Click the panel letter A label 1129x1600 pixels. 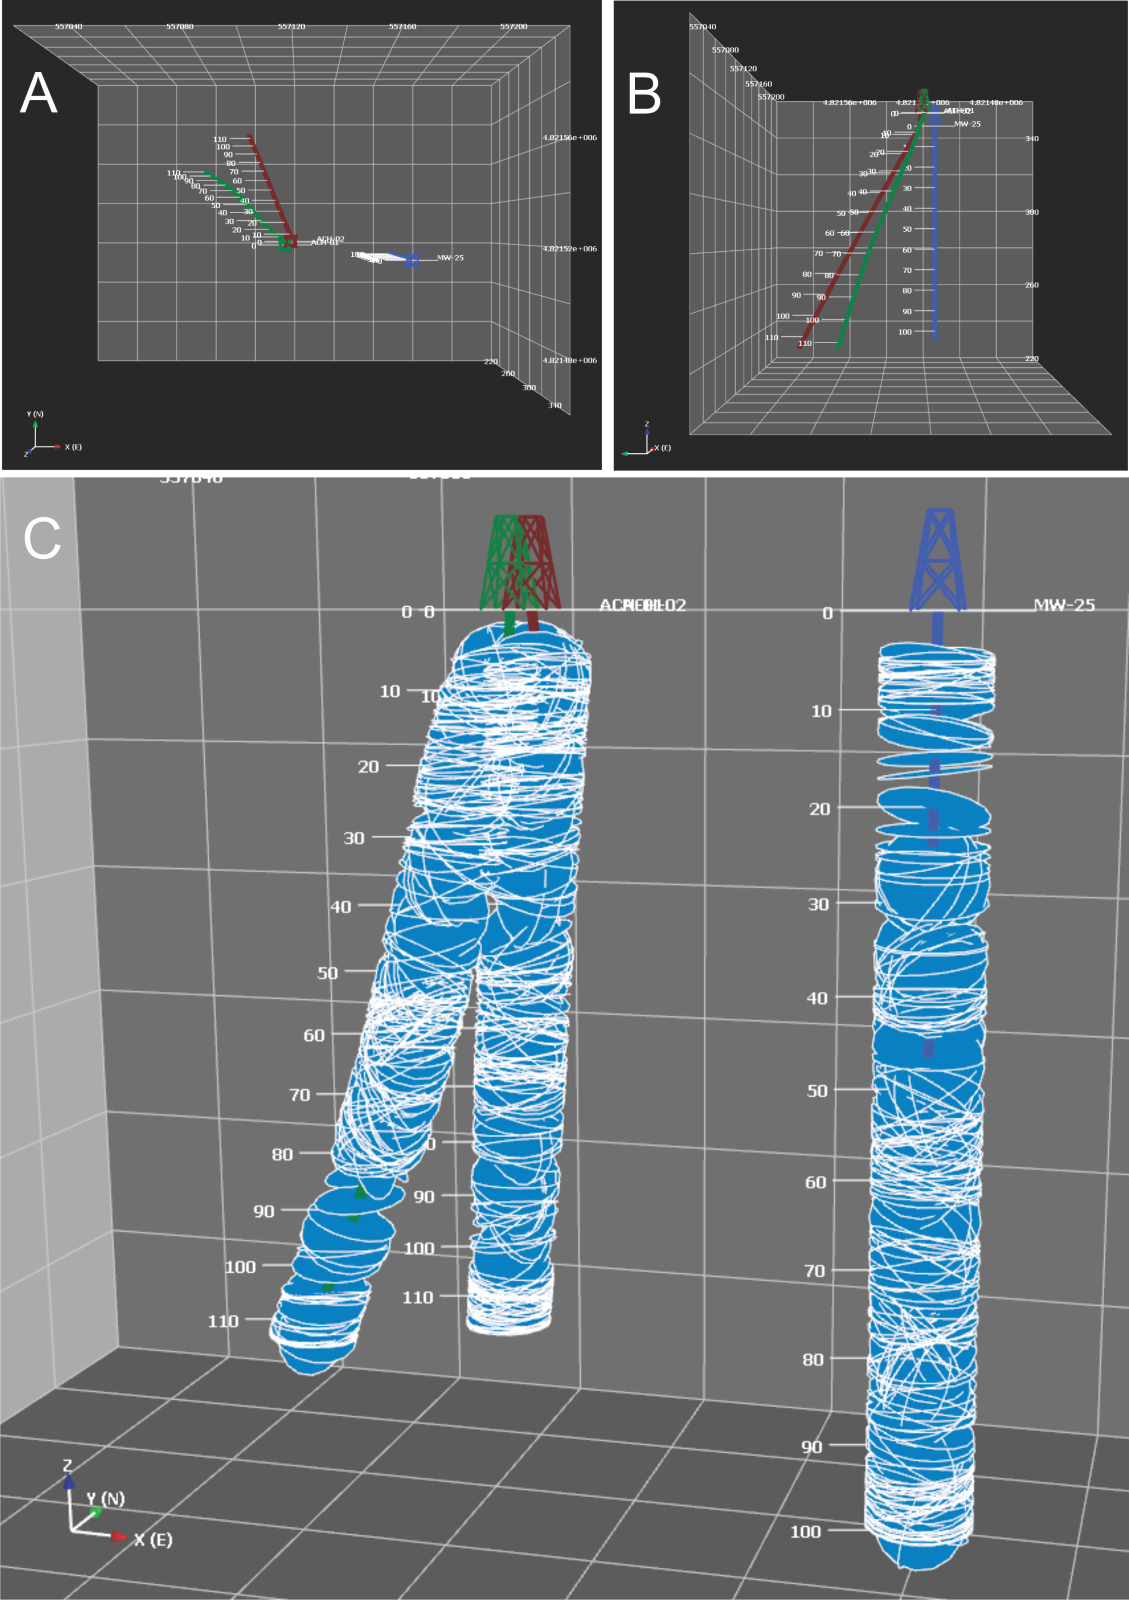pos(38,93)
